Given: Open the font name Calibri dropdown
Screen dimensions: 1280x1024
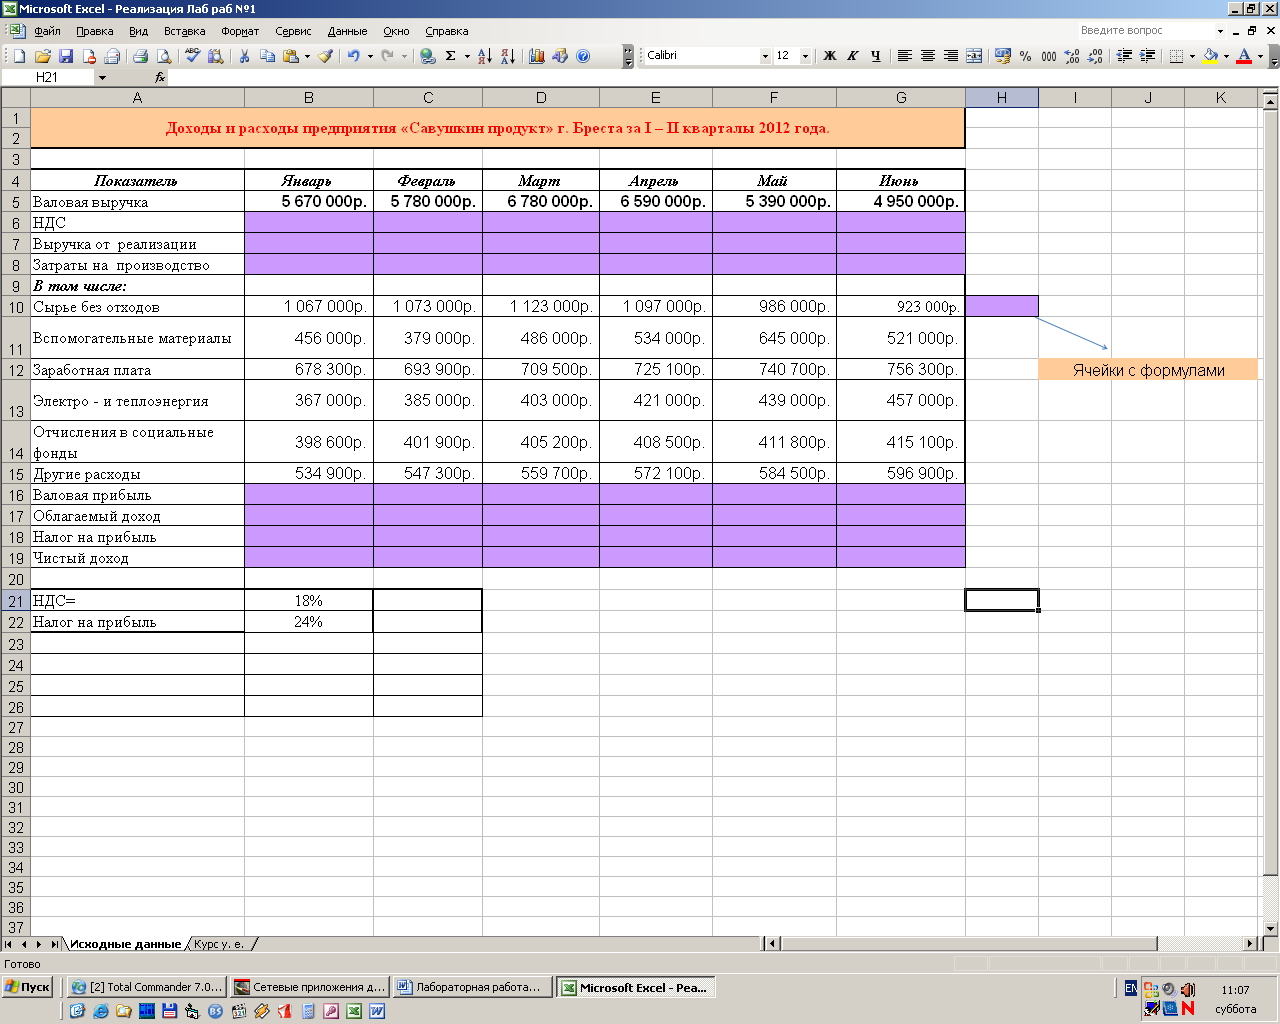Looking at the screenshot, I should pyautogui.click(x=765, y=56).
